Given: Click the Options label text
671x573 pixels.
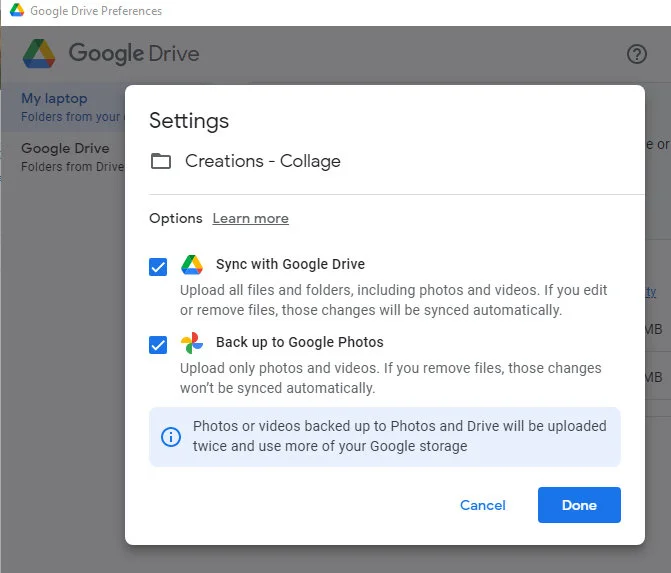Looking at the screenshot, I should tap(175, 218).
